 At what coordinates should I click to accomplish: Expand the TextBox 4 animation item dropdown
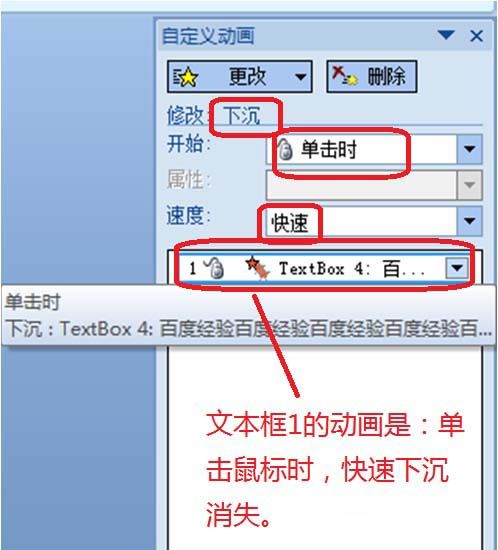tap(457, 268)
